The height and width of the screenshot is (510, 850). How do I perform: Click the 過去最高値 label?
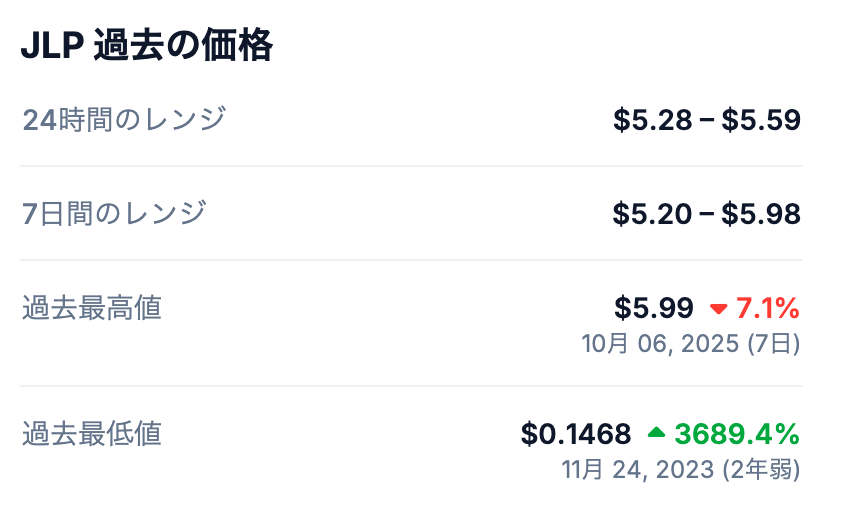[x=92, y=307]
